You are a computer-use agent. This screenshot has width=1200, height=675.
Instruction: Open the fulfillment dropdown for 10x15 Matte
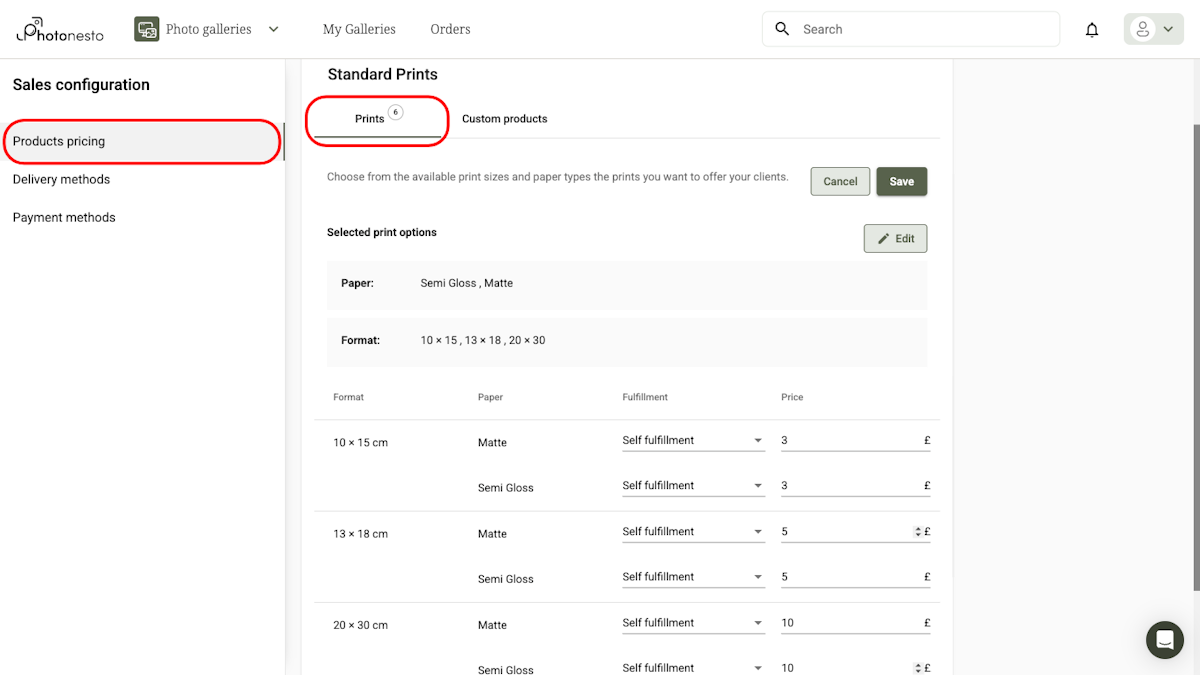click(x=757, y=440)
